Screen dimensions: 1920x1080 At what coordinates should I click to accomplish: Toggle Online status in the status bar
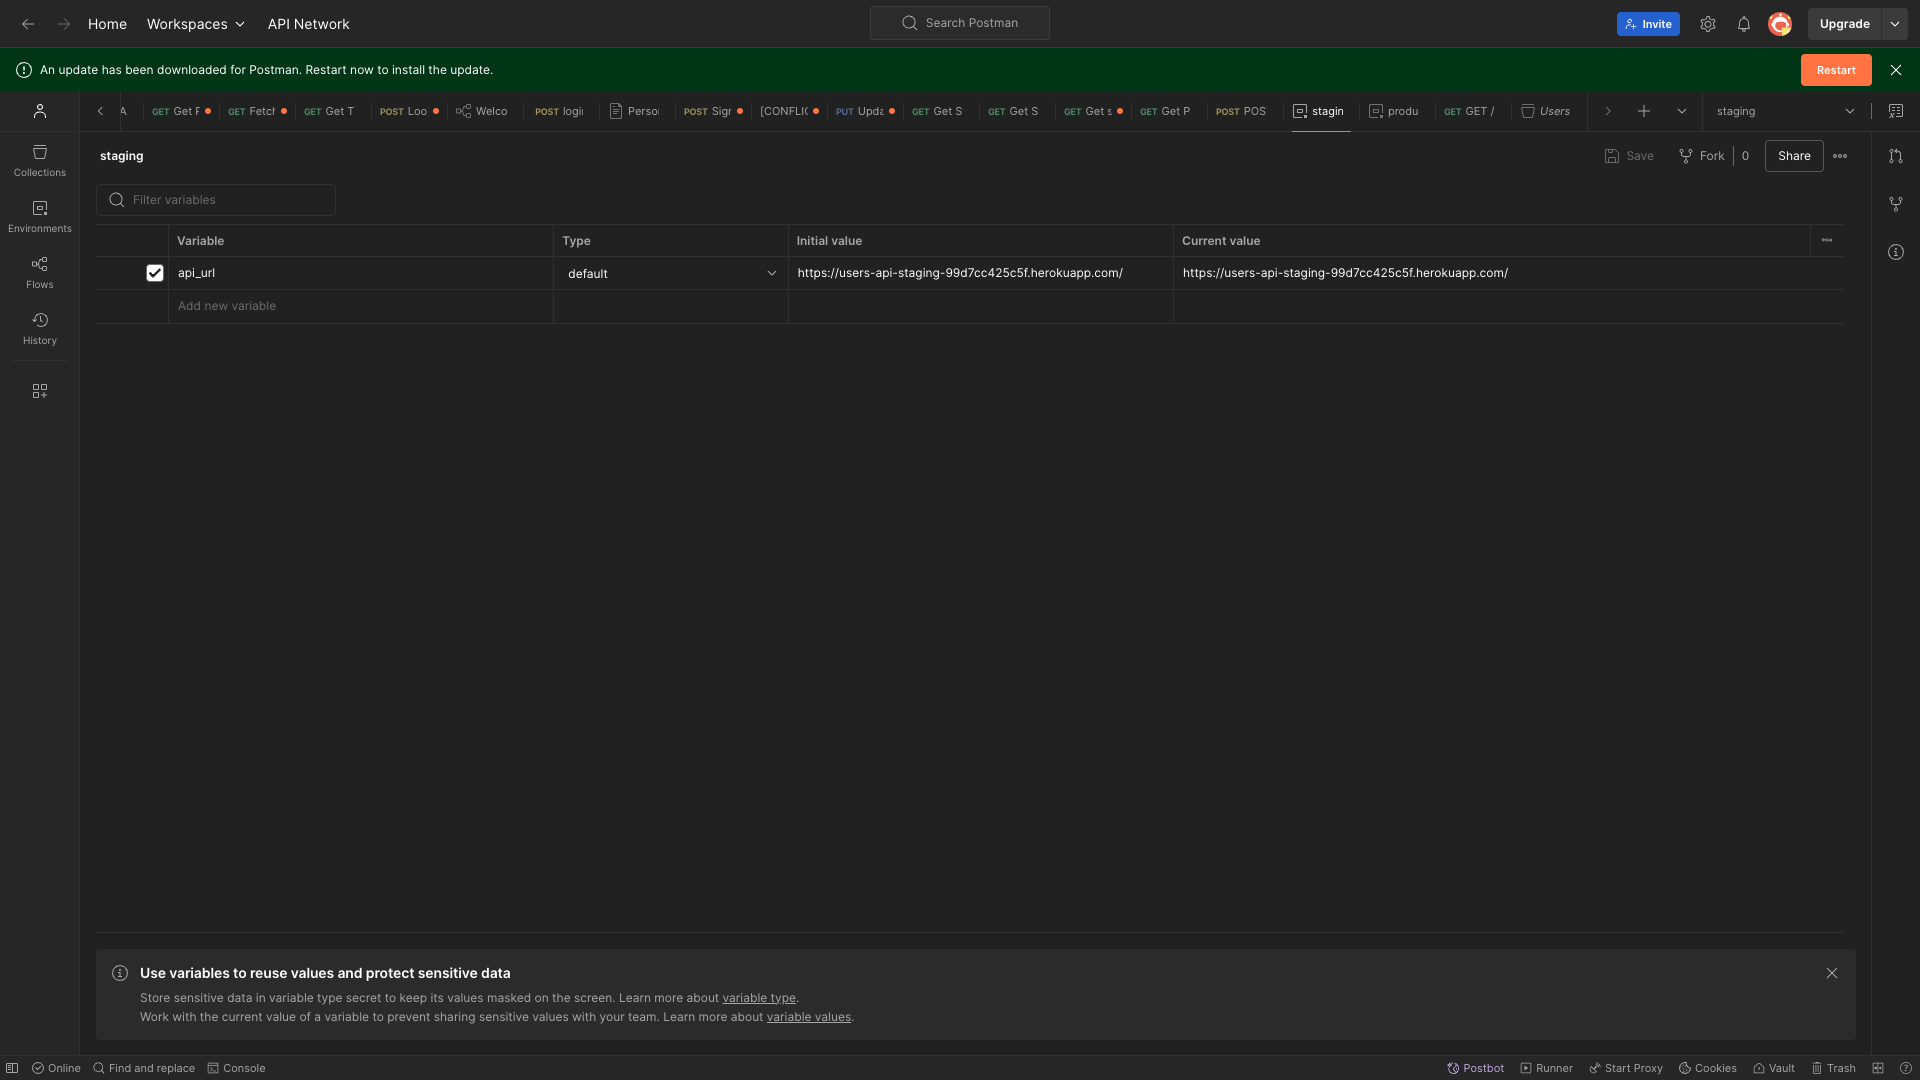[x=56, y=1068]
